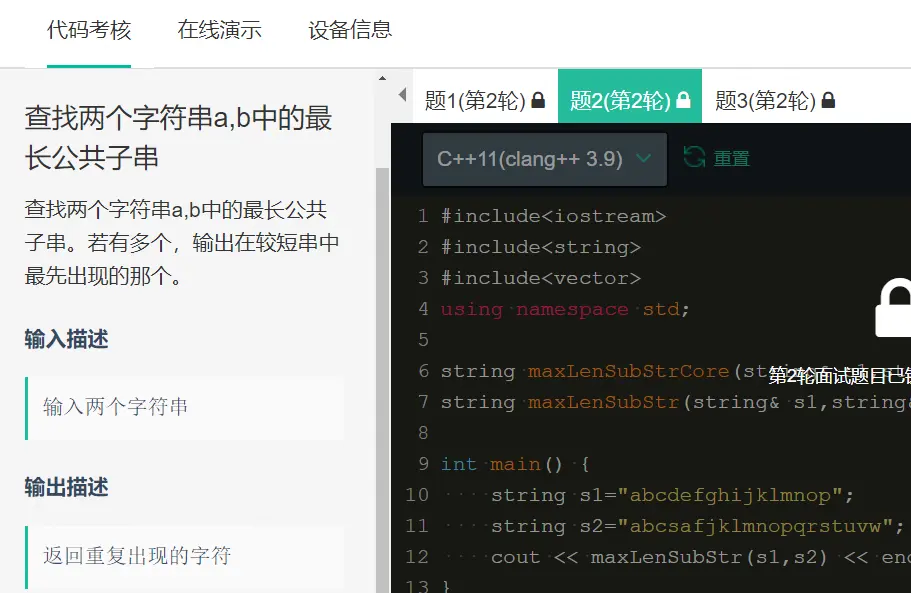Image resolution: width=911 pixels, height=593 pixels.
Task: Click the 返回重复出现的字符 description box
Action: [185, 556]
